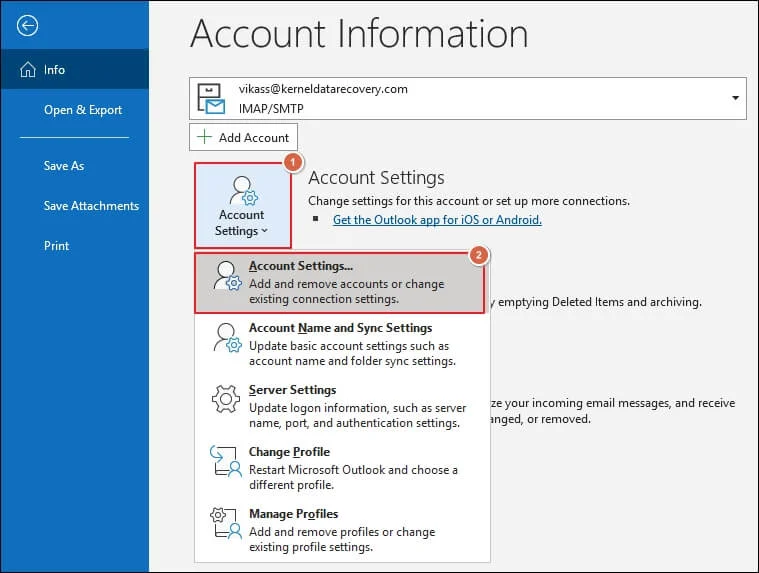Click the Info home icon
This screenshot has height=573, width=759.
pos(28,70)
